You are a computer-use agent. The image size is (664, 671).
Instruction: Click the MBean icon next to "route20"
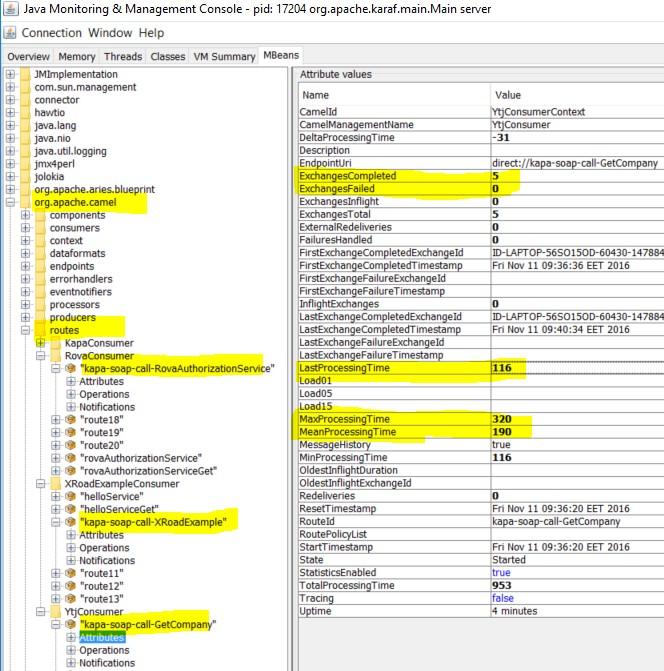(x=71, y=445)
